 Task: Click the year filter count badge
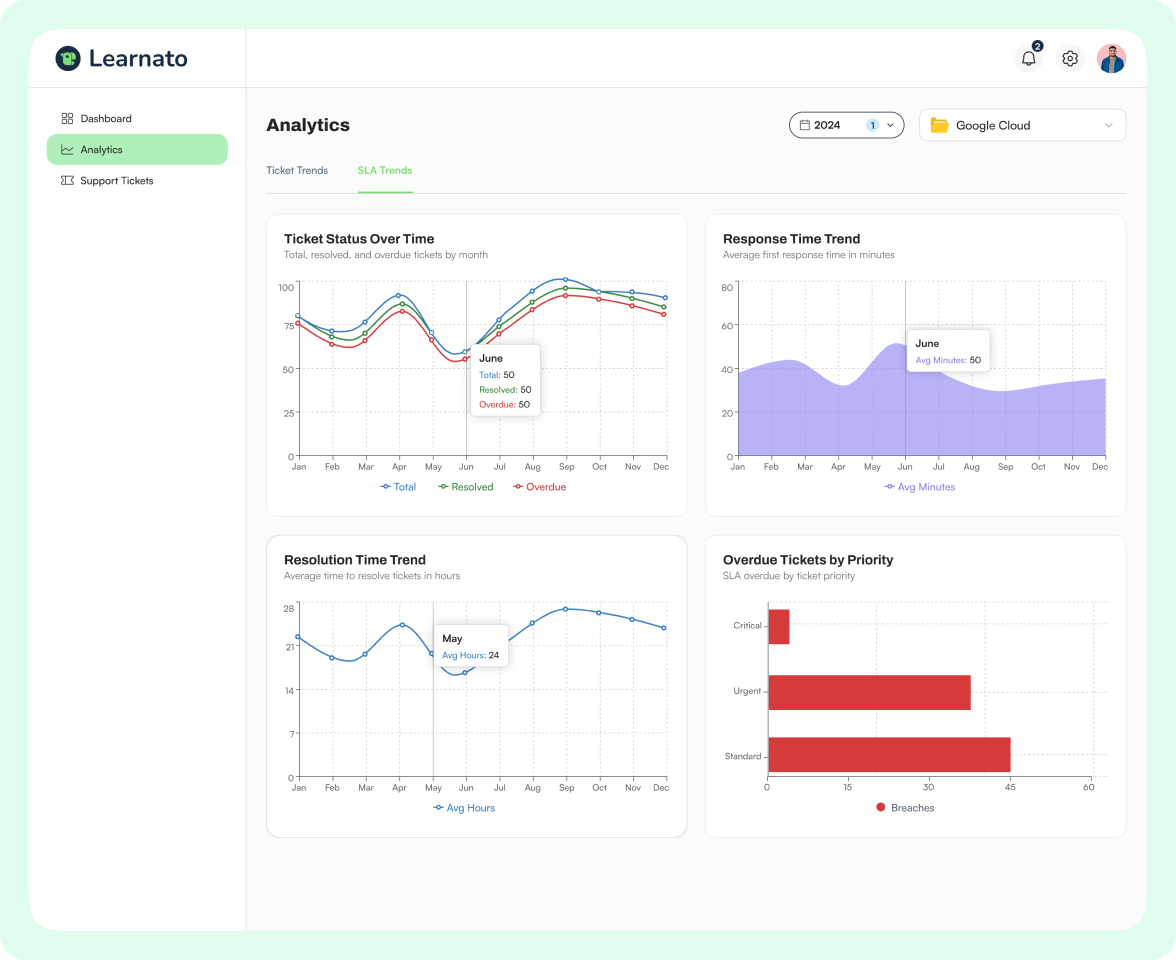(872, 125)
